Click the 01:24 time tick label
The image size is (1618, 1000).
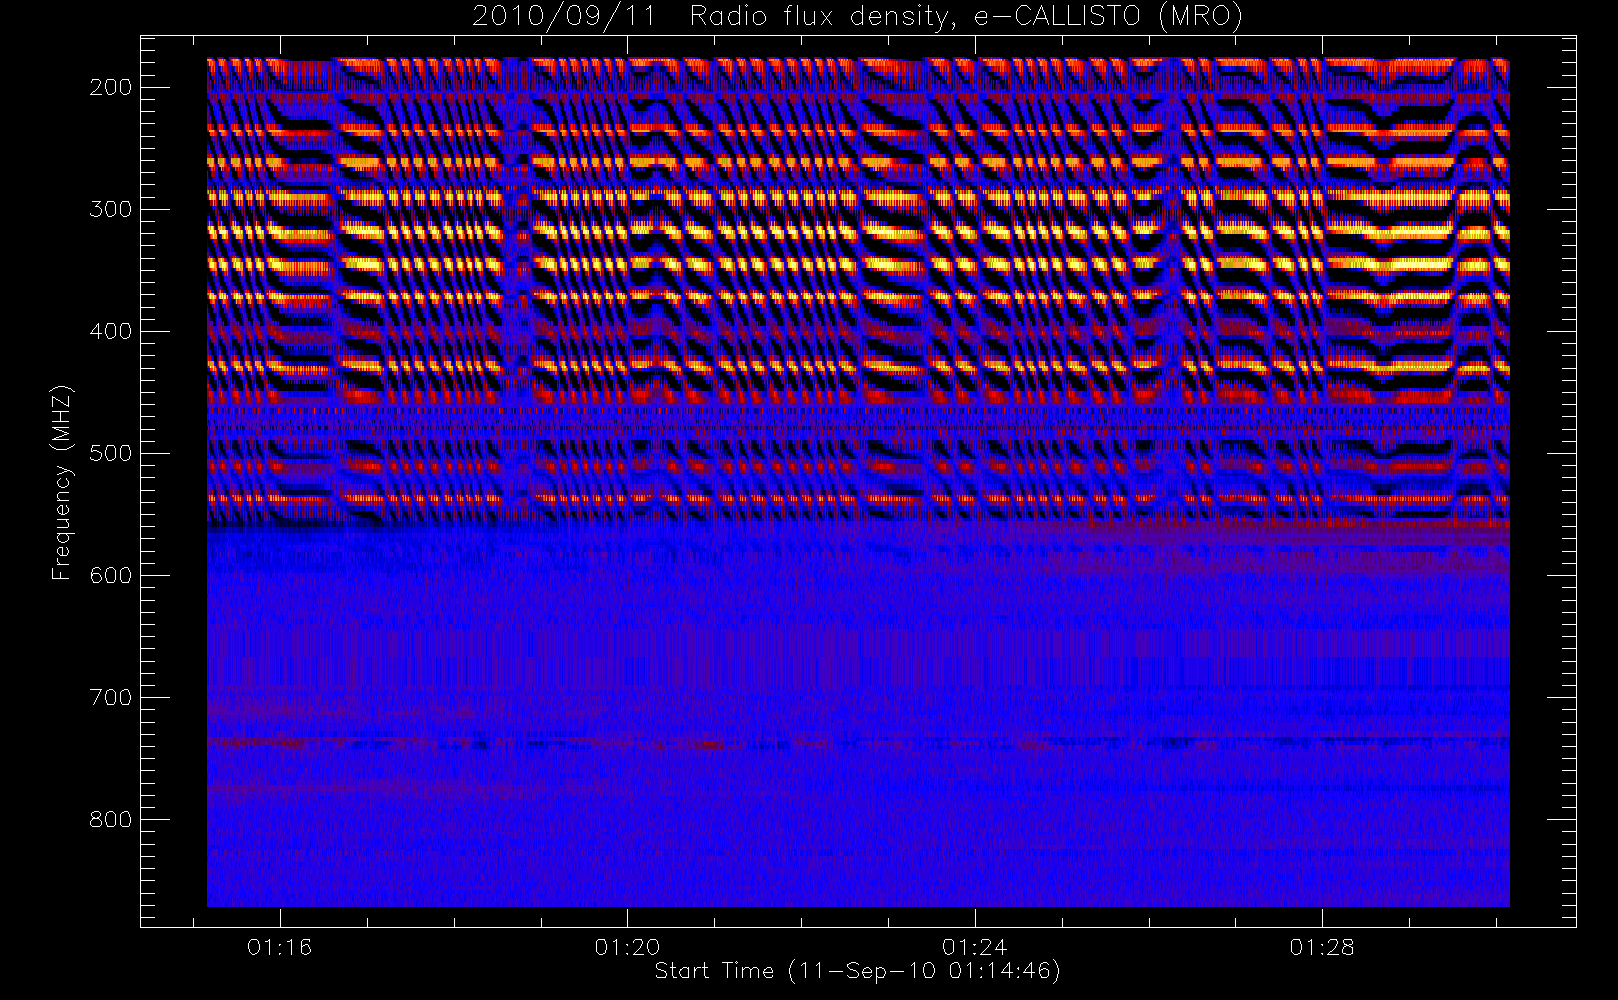[x=974, y=947]
